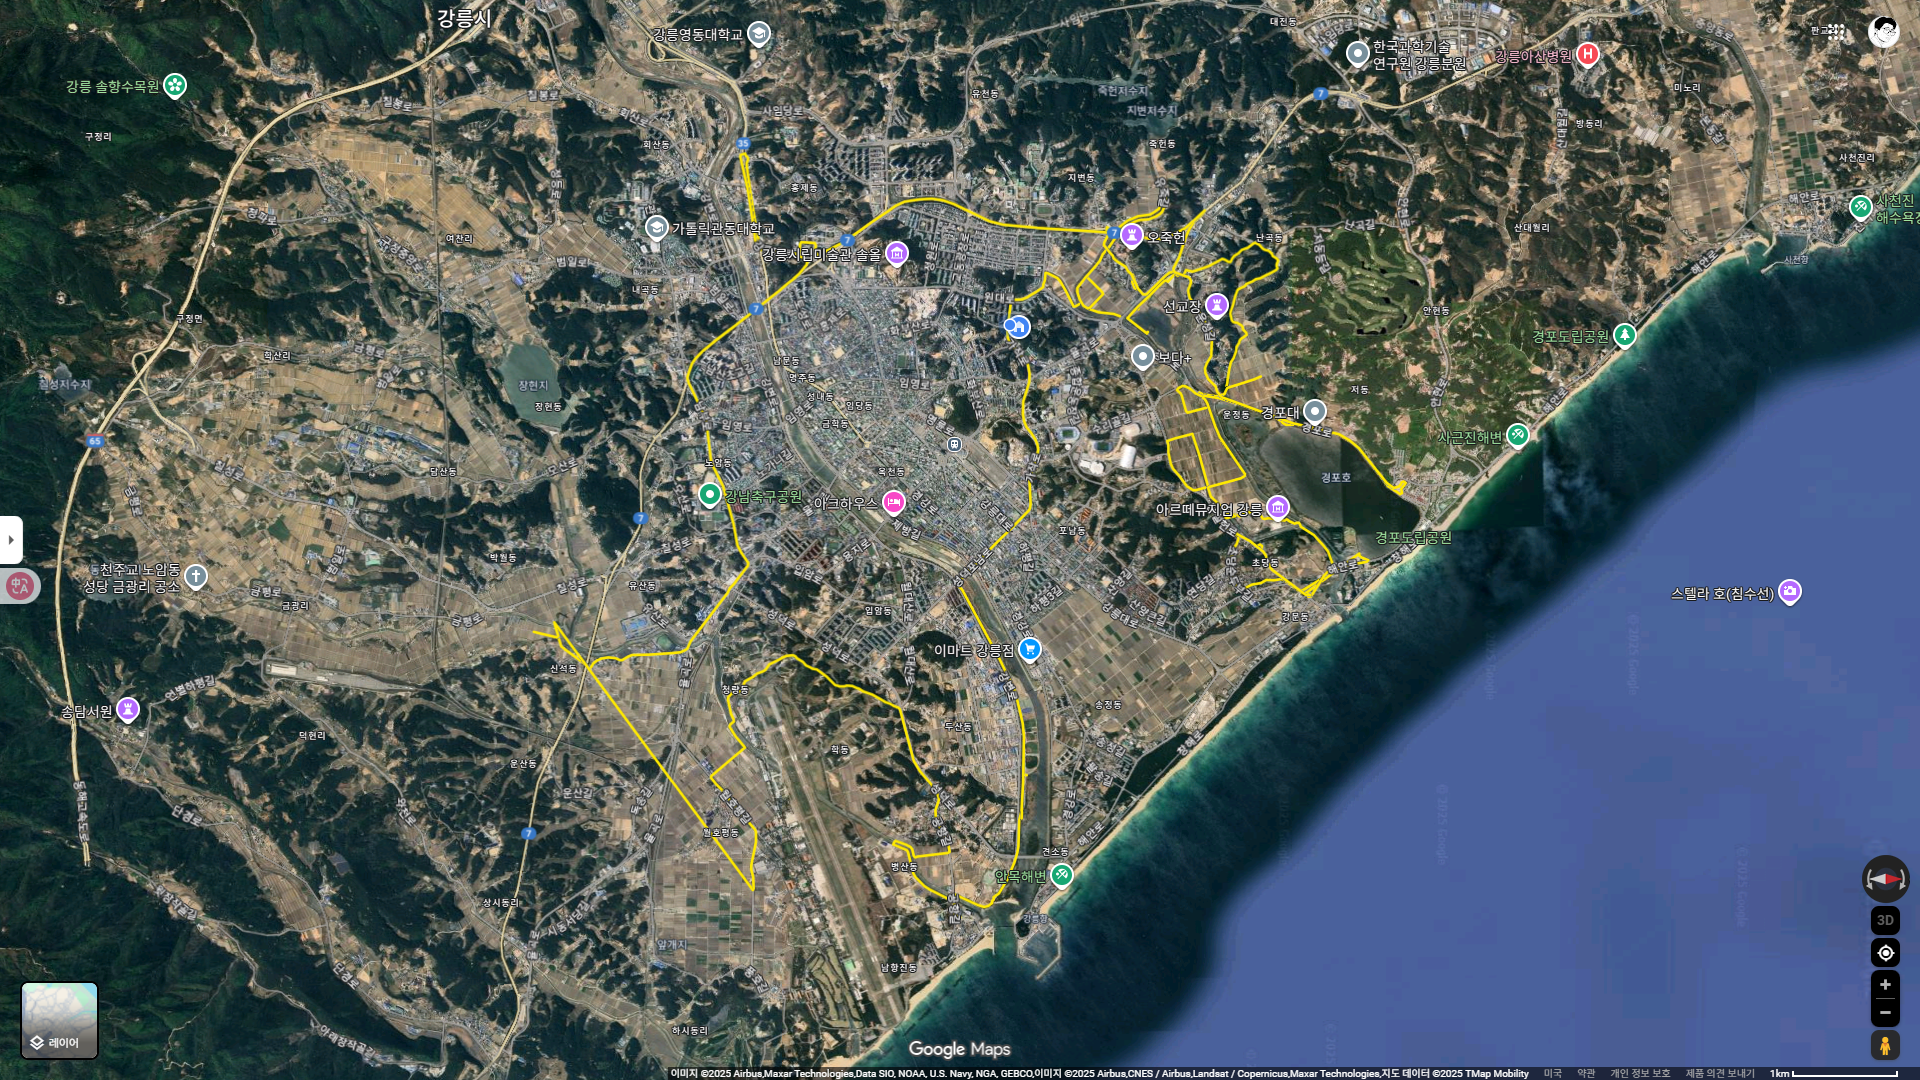Click the account profile avatar
This screenshot has height=1080, width=1920.
(x=1884, y=32)
